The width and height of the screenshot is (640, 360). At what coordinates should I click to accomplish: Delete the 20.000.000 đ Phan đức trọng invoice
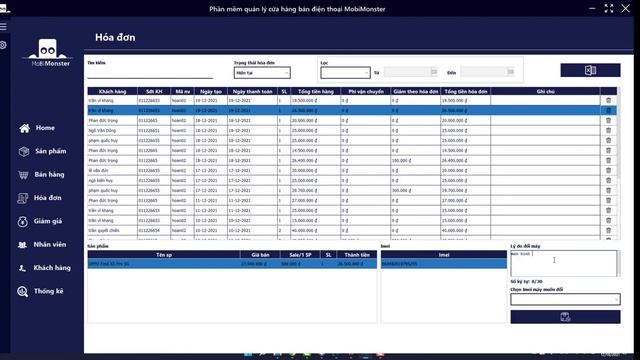608,120
